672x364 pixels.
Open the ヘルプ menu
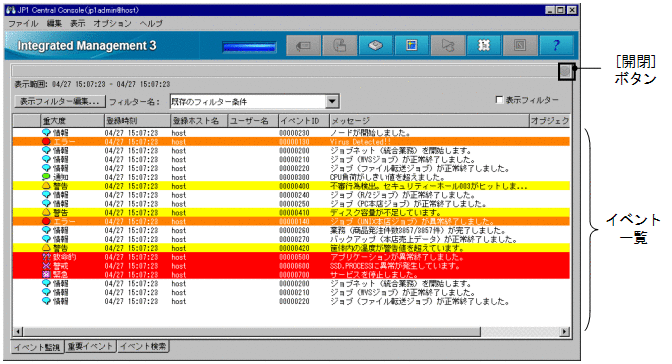tap(151, 24)
